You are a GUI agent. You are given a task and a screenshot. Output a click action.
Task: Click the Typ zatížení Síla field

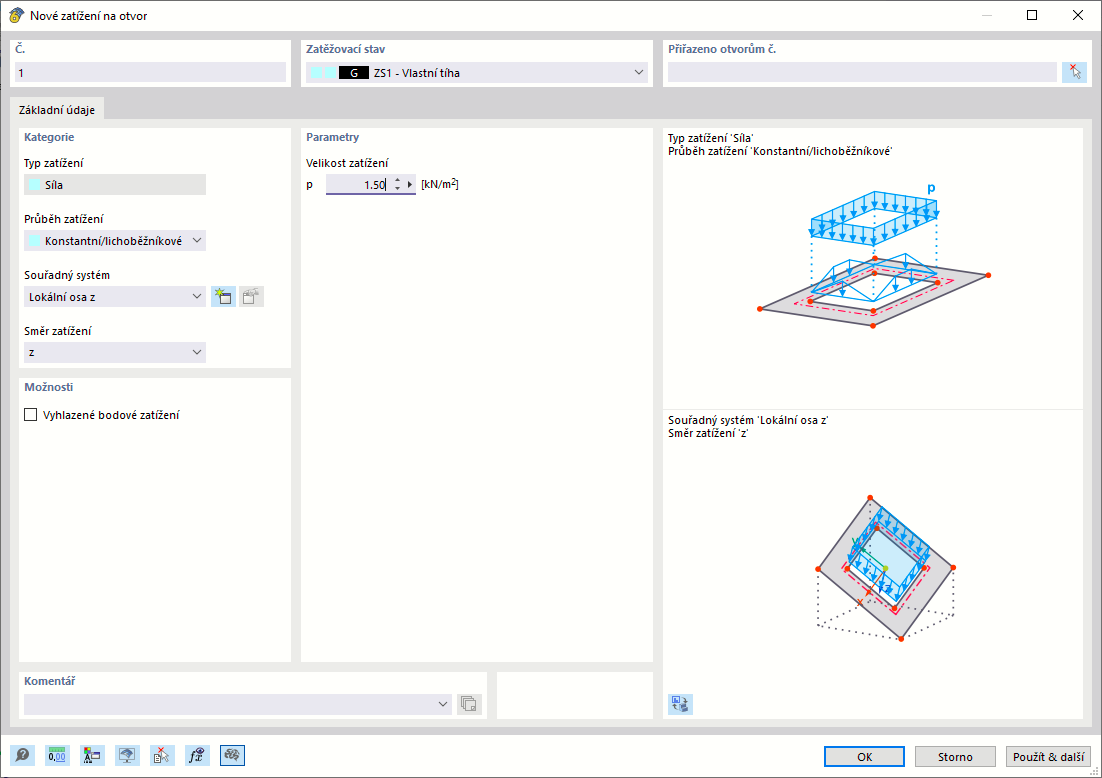[x=115, y=185]
